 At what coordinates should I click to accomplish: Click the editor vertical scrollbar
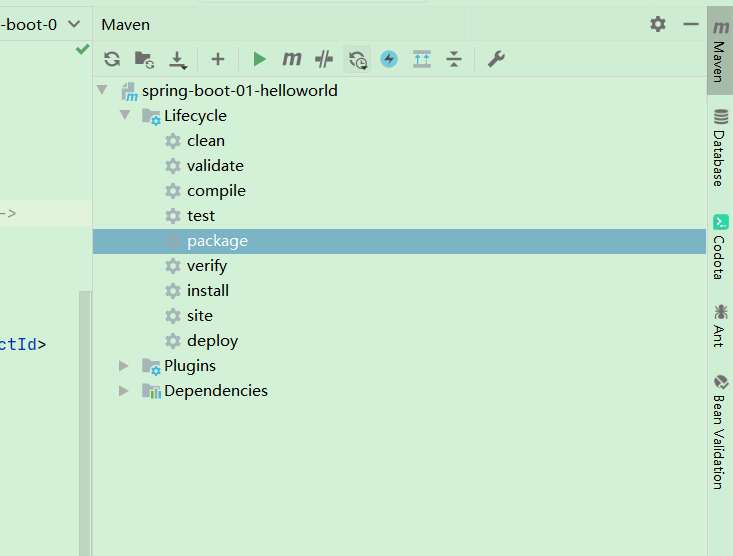click(85, 423)
